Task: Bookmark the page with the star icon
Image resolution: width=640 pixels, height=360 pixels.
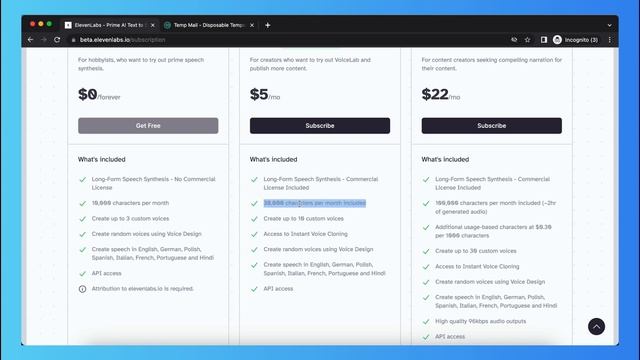Action: [527, 40]
